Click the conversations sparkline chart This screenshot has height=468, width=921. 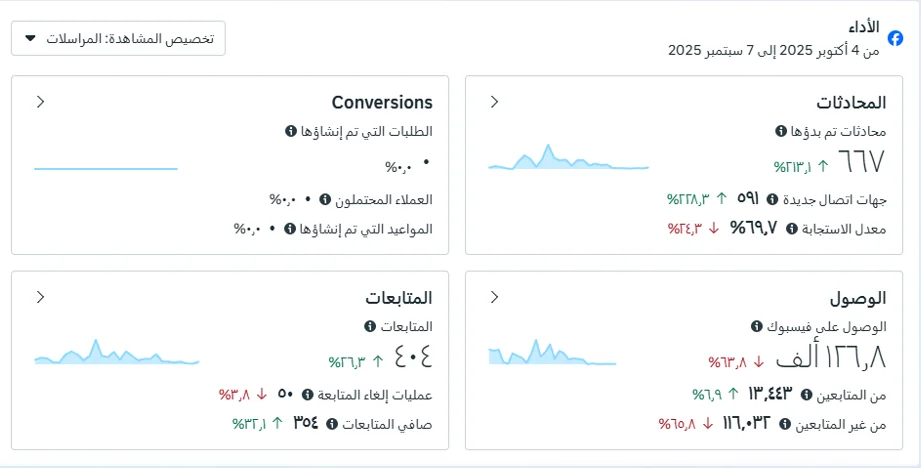[568, 160]
